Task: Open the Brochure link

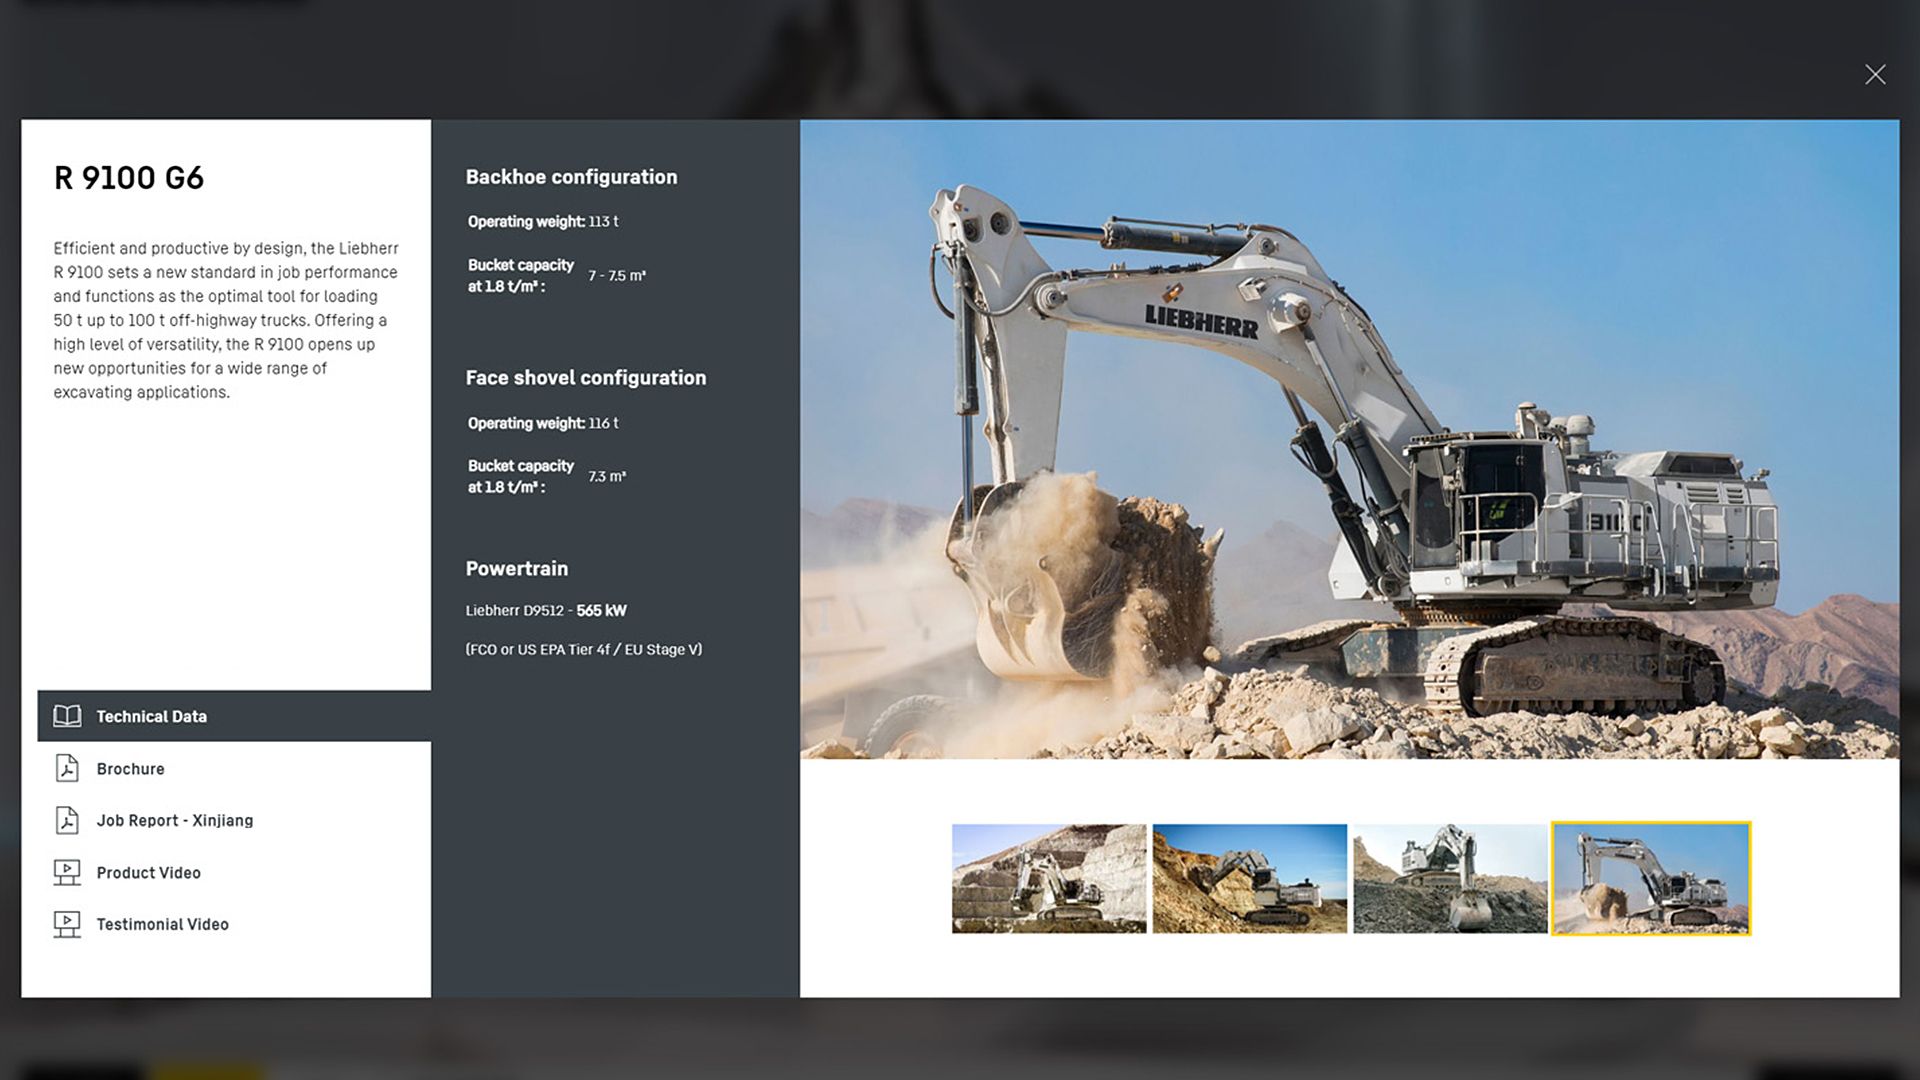Action: coord(131,768)
